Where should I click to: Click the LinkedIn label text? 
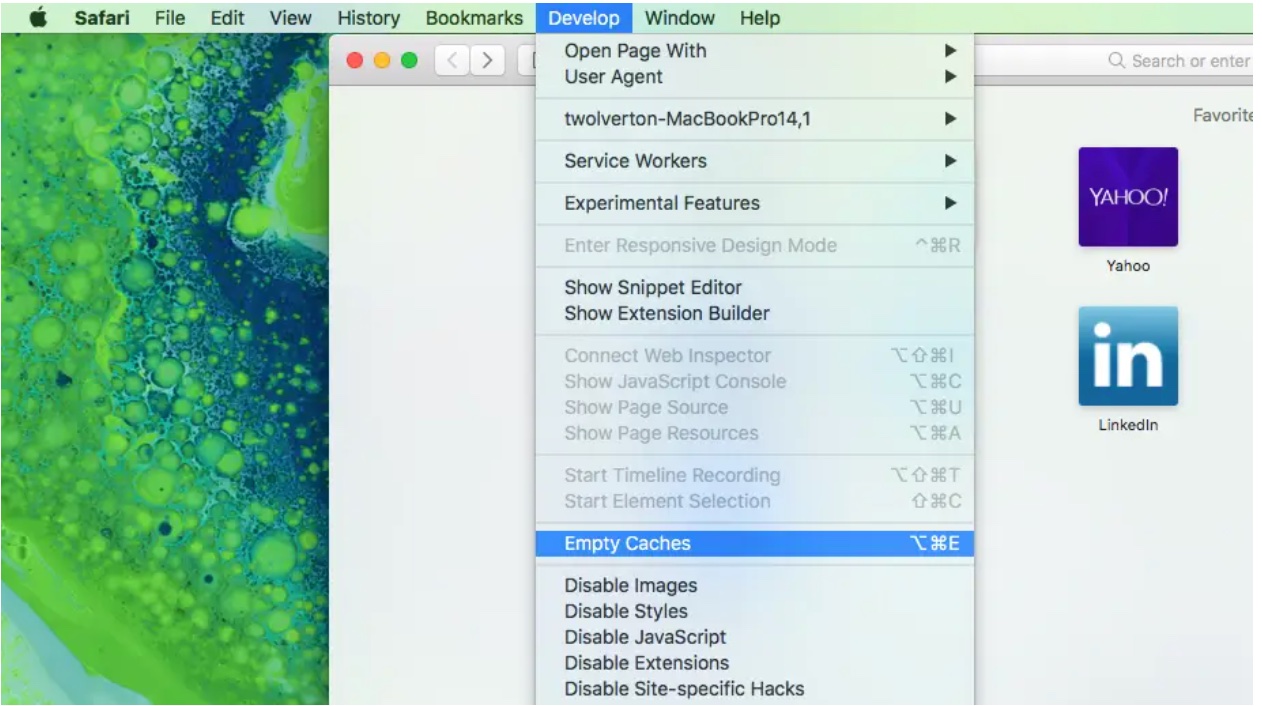tap(1128, 425)
